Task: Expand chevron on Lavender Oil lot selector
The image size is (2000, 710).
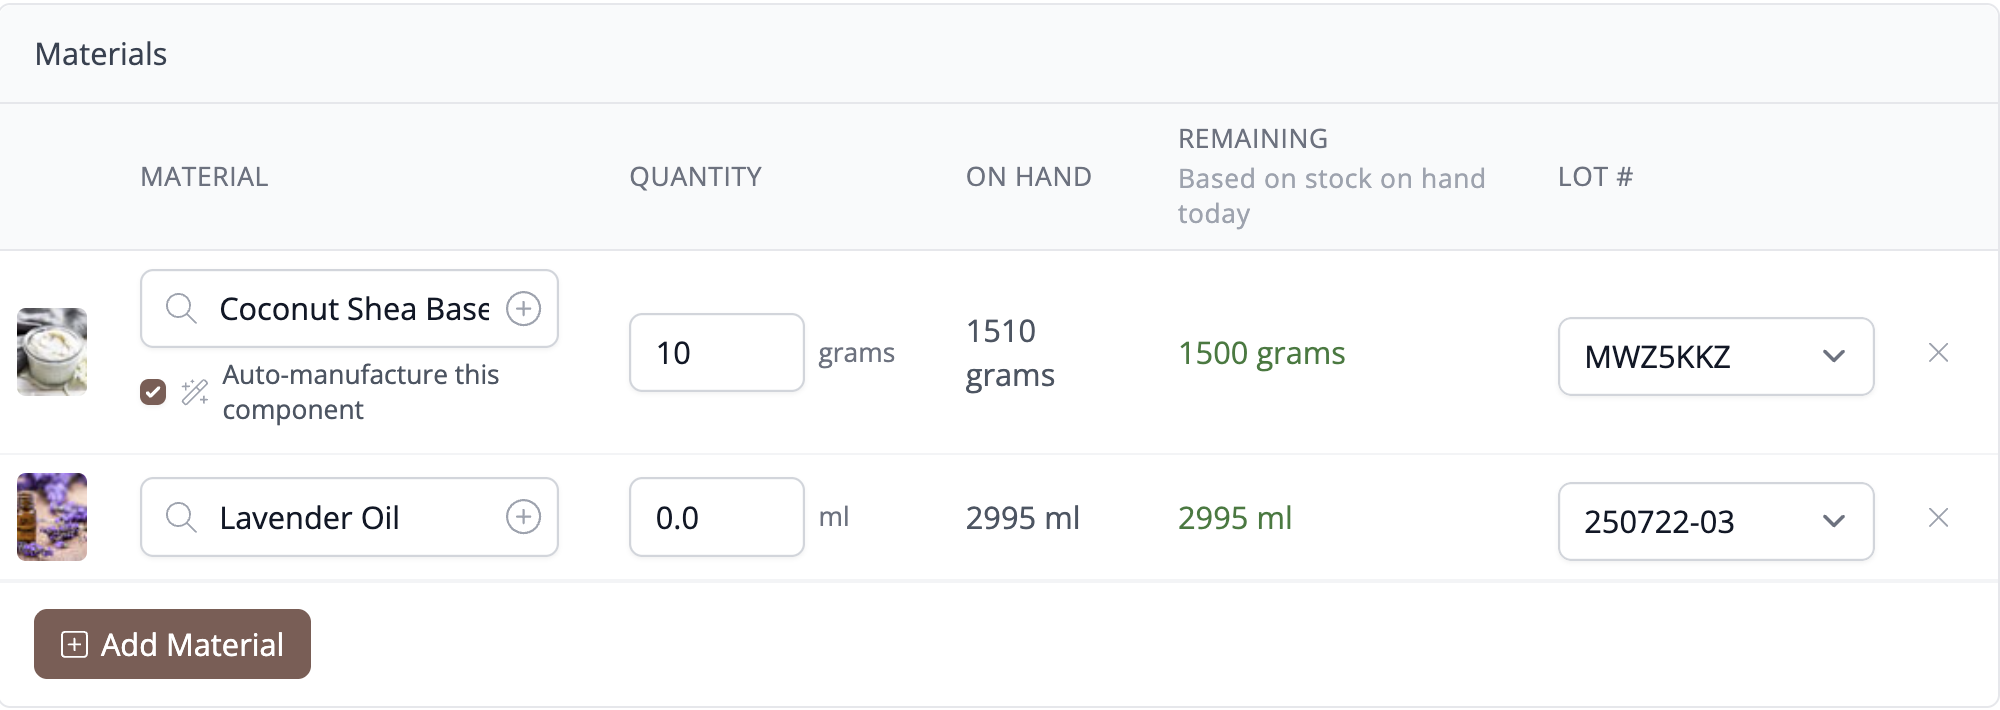Action: coord(1833,521)
